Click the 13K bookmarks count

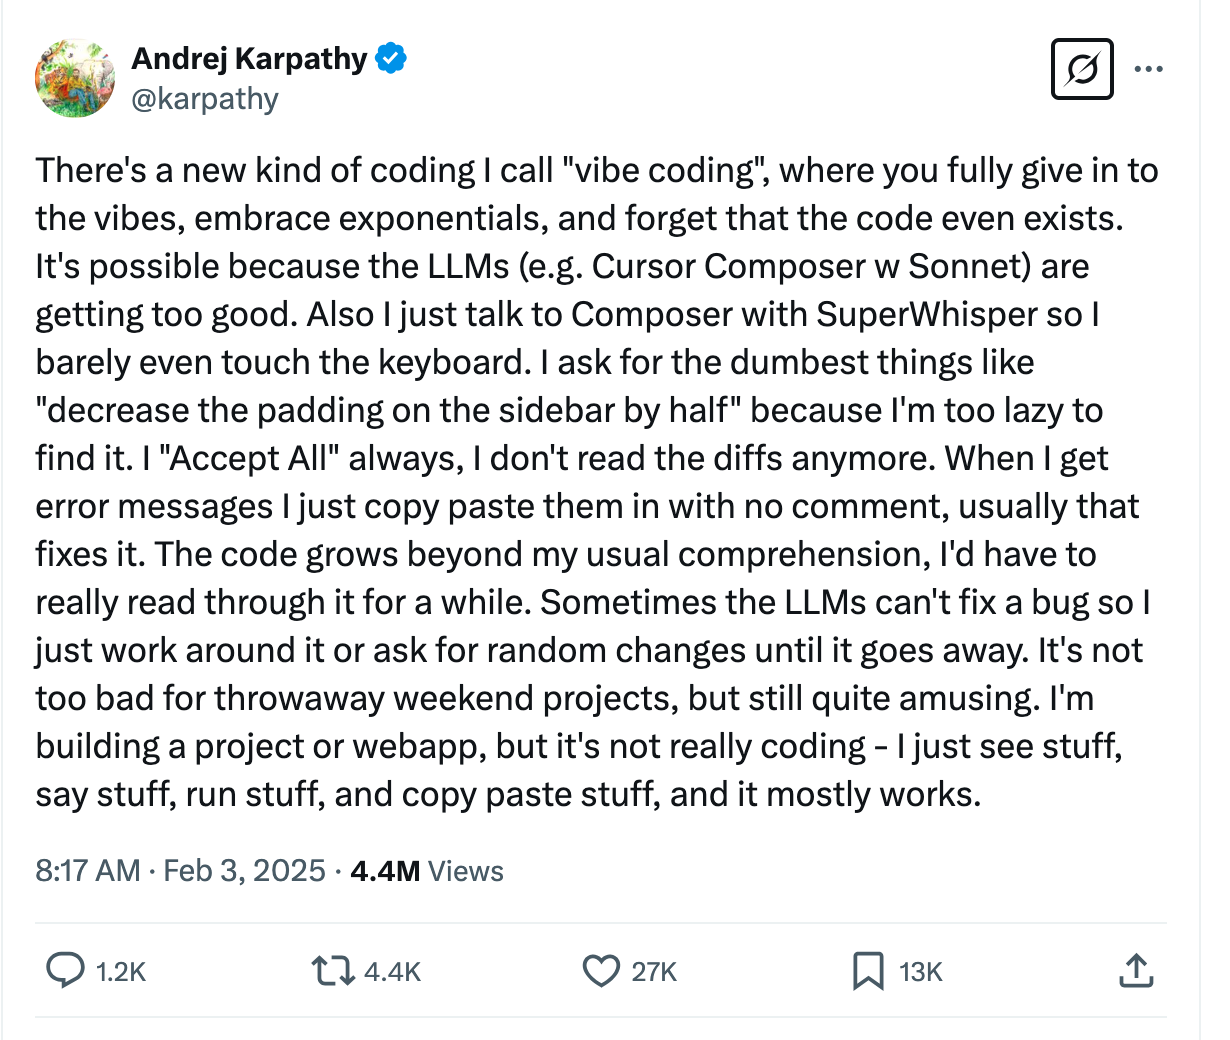[x=921, y=972]
